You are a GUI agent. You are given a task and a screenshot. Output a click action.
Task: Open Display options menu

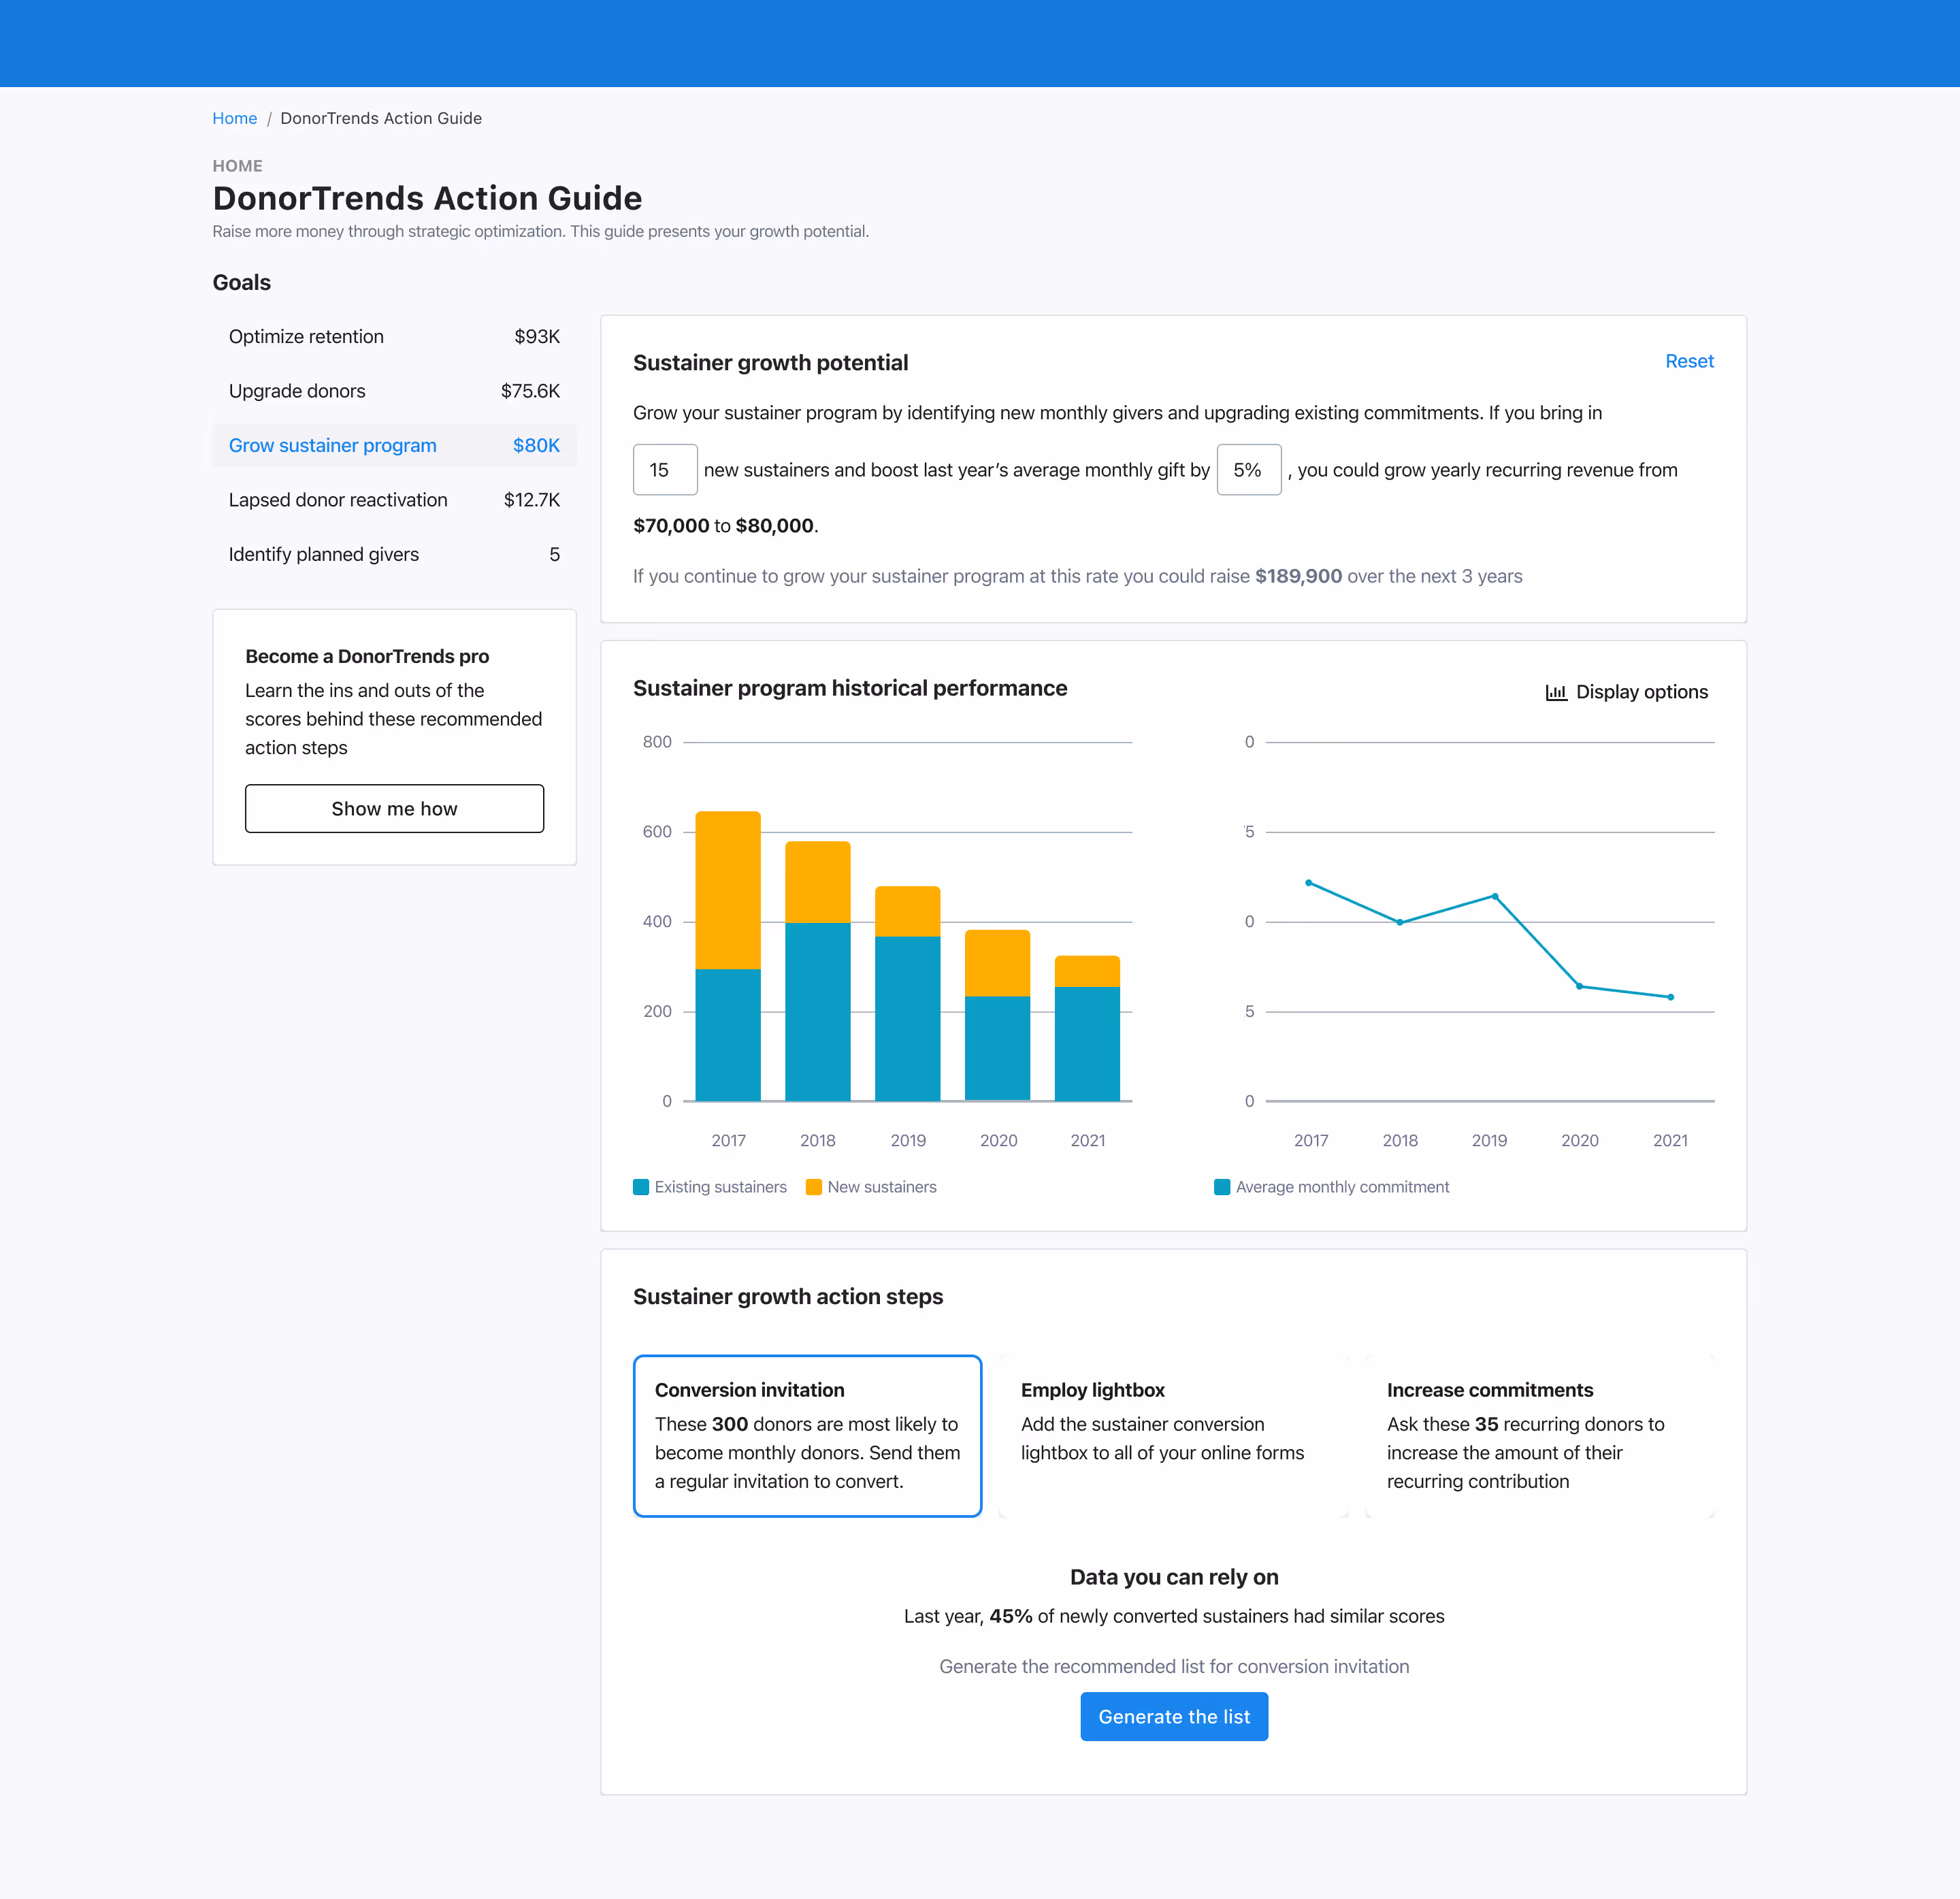pos(1640,692)
